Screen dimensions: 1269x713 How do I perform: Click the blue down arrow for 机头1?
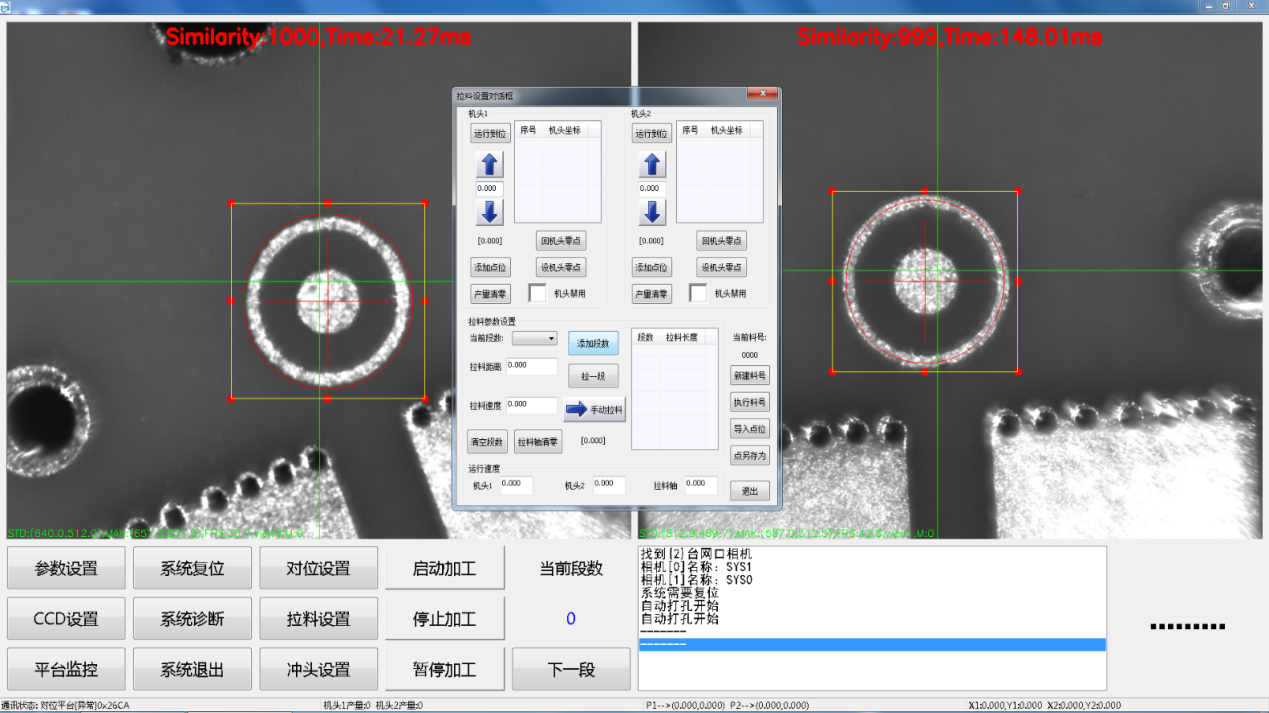coord(489,212)
